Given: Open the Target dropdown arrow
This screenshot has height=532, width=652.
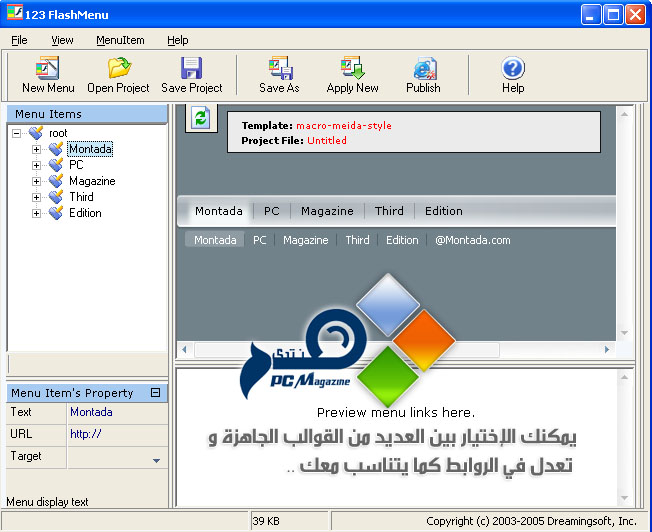Looking at the screenshot, I should [x=156, y=460].
